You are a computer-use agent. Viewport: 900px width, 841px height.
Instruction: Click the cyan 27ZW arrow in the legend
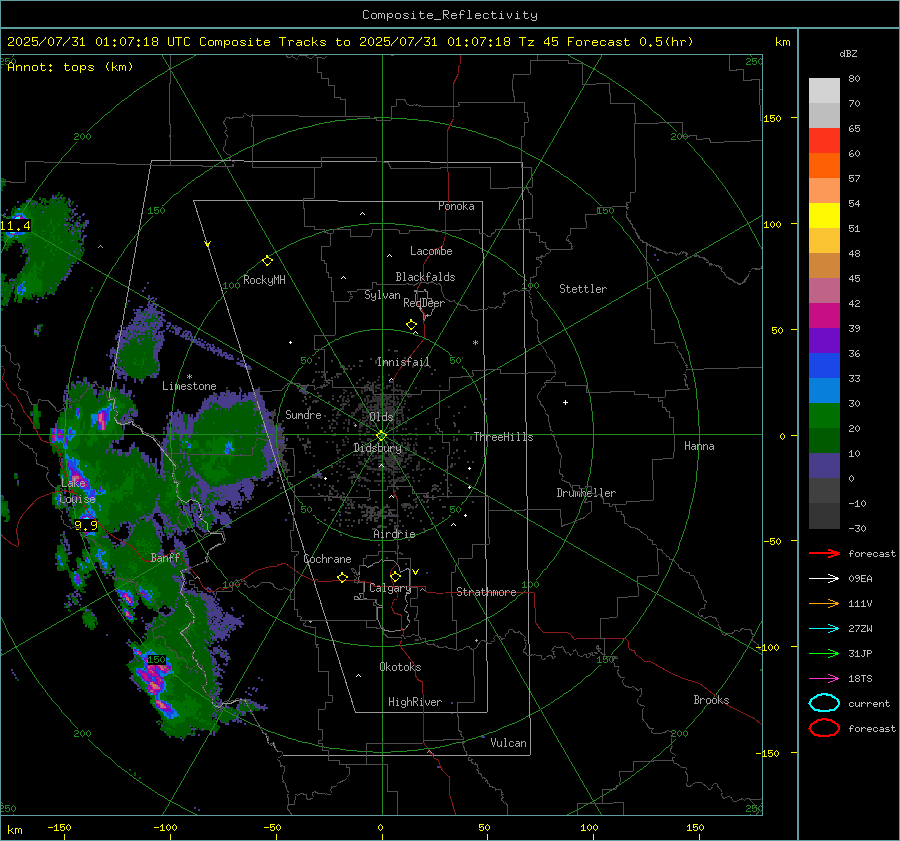(x=824, y=629)
